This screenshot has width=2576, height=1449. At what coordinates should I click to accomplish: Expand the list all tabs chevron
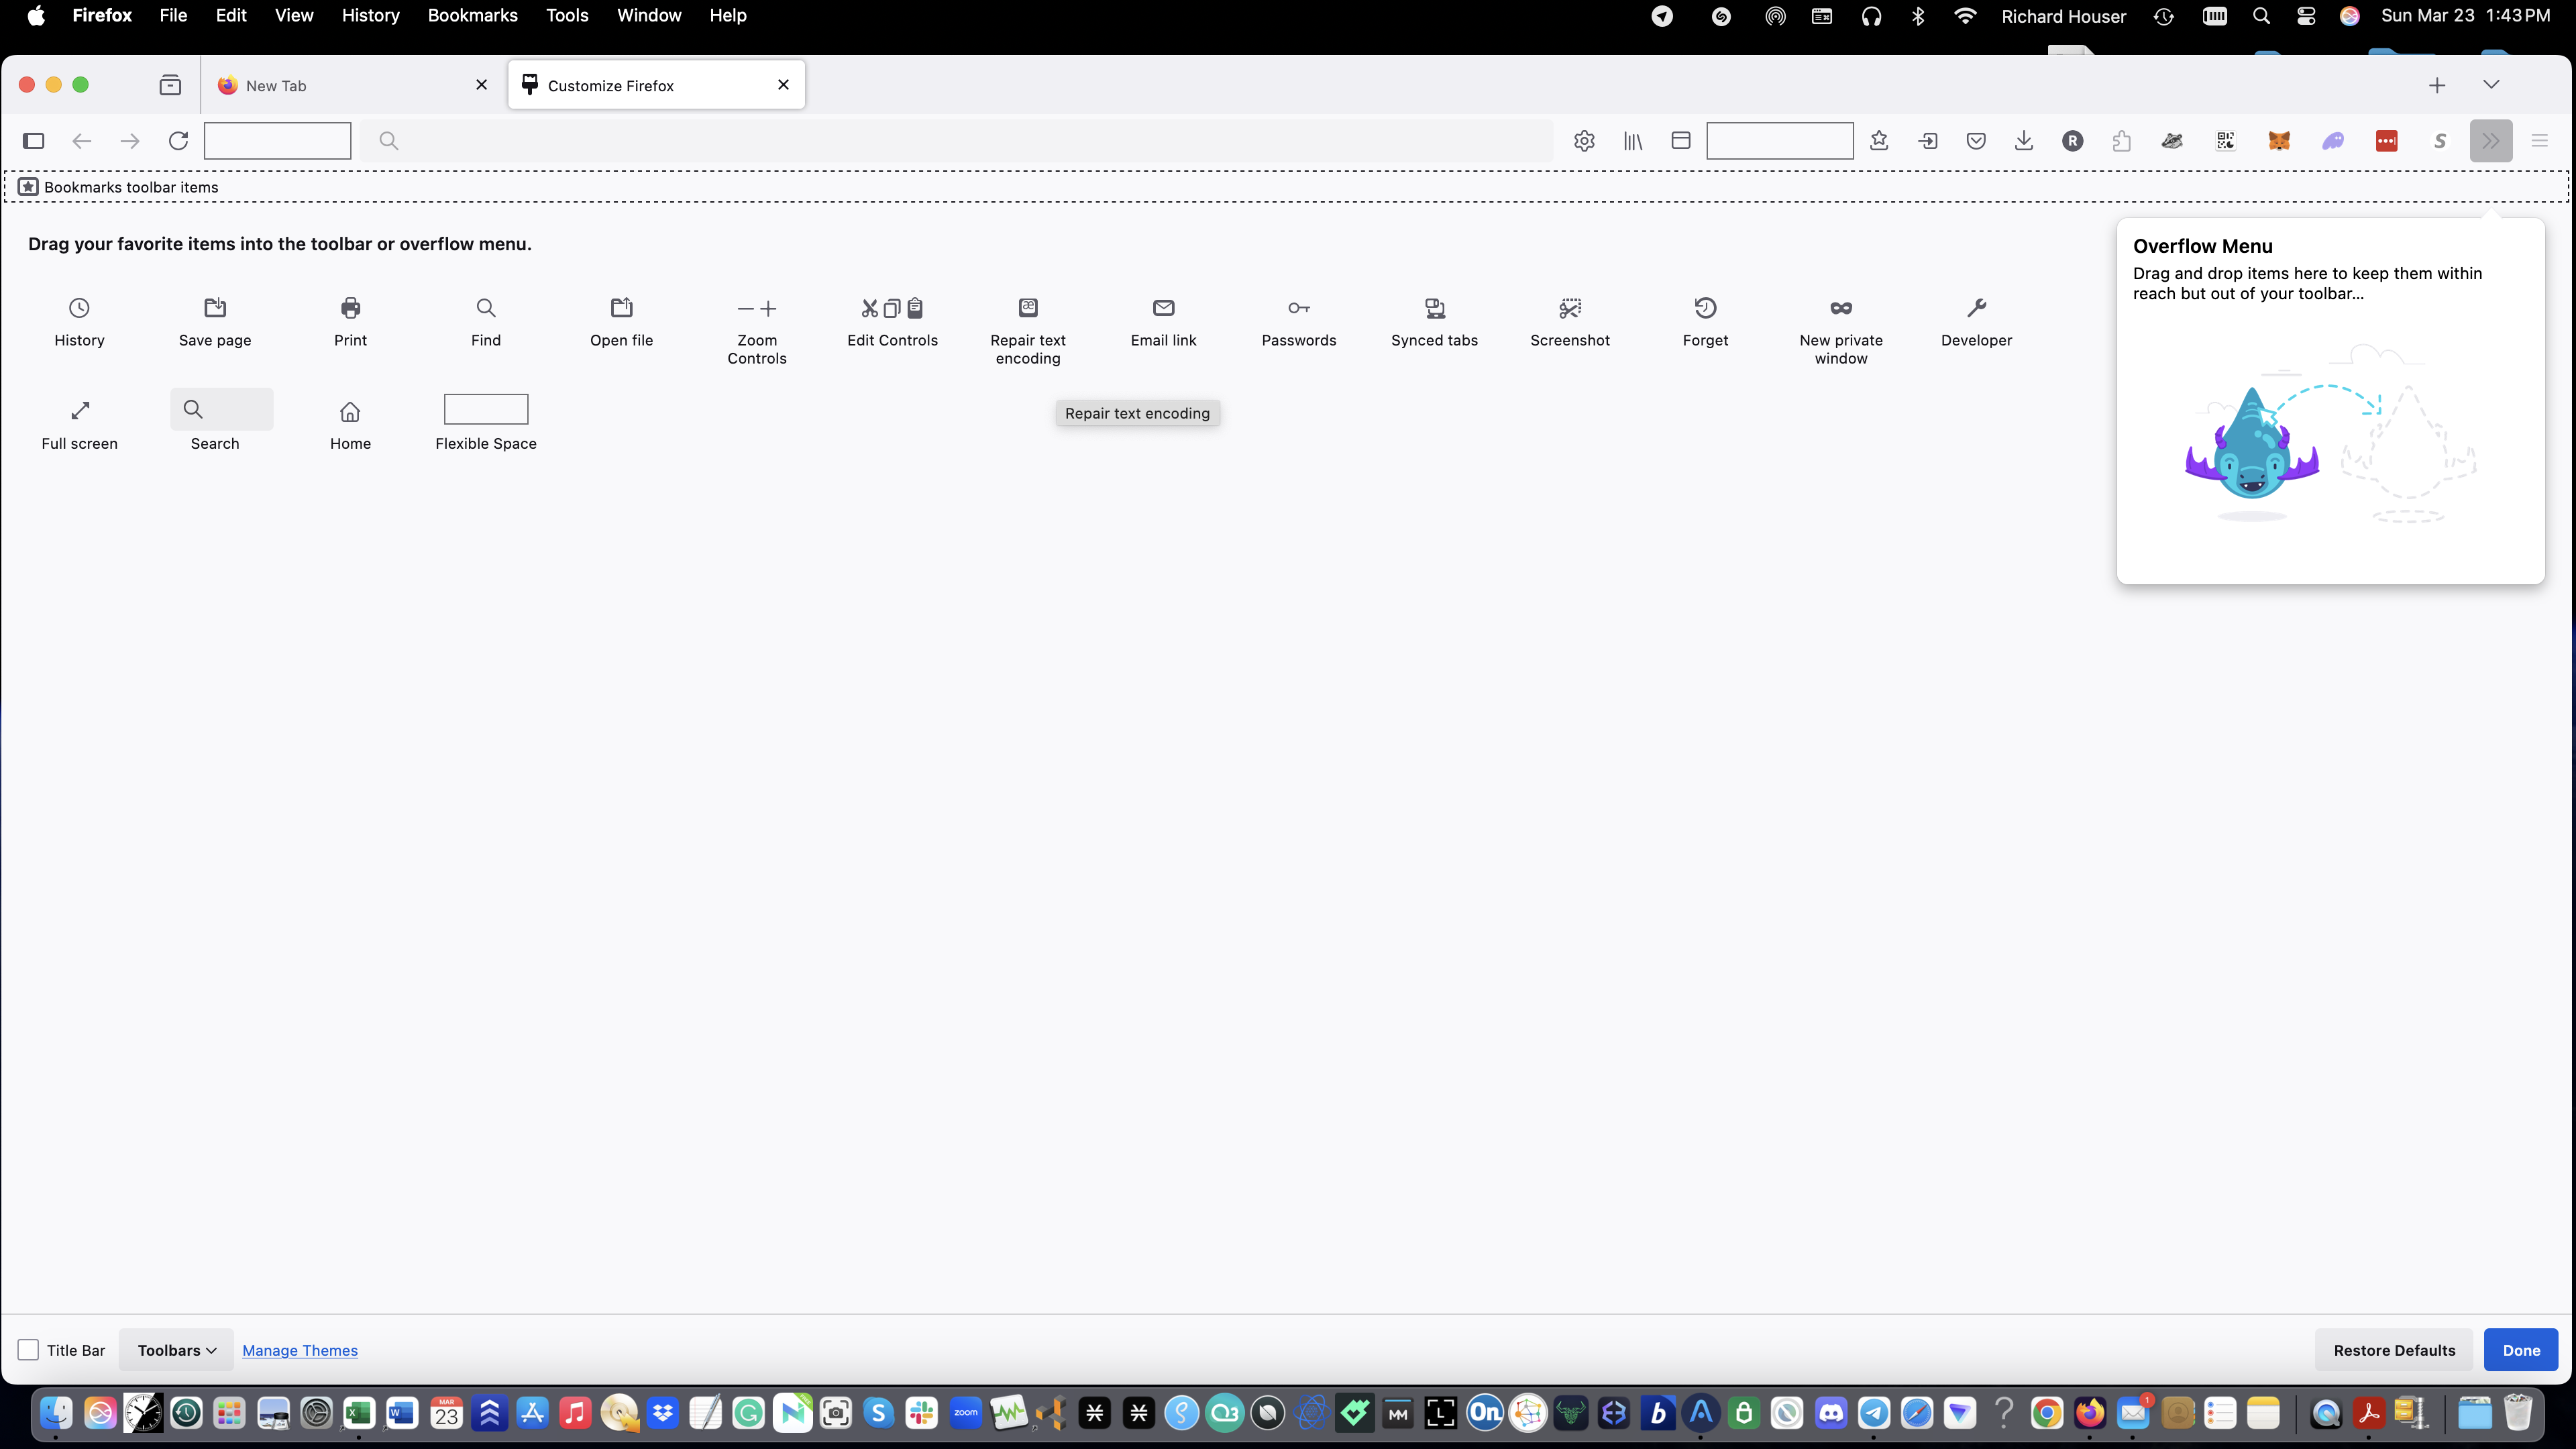click(2491, 85)
